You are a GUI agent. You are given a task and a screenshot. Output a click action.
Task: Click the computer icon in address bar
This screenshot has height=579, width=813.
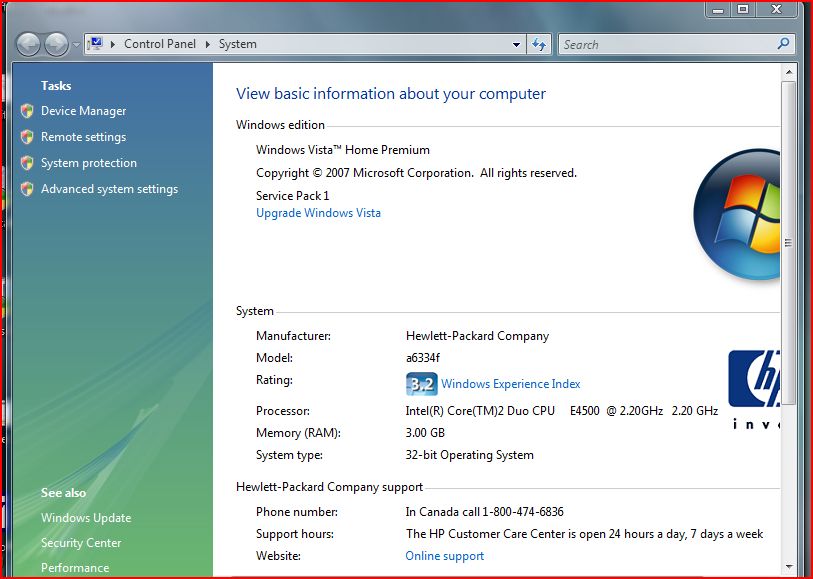coord(96,44)
